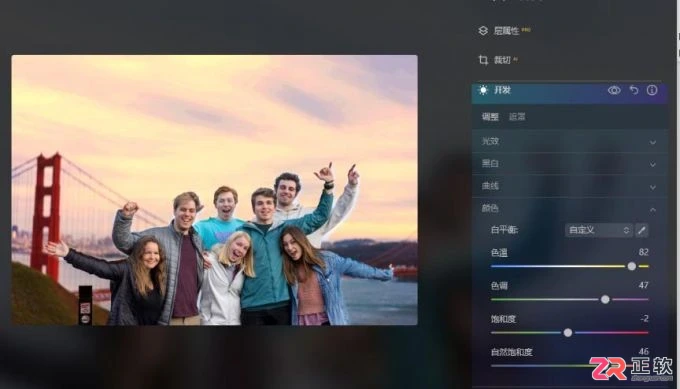Image resolution: width=680 pixels, height=389 pixels.
Task: Click the 光效 section label
Action: coord(490,141)
